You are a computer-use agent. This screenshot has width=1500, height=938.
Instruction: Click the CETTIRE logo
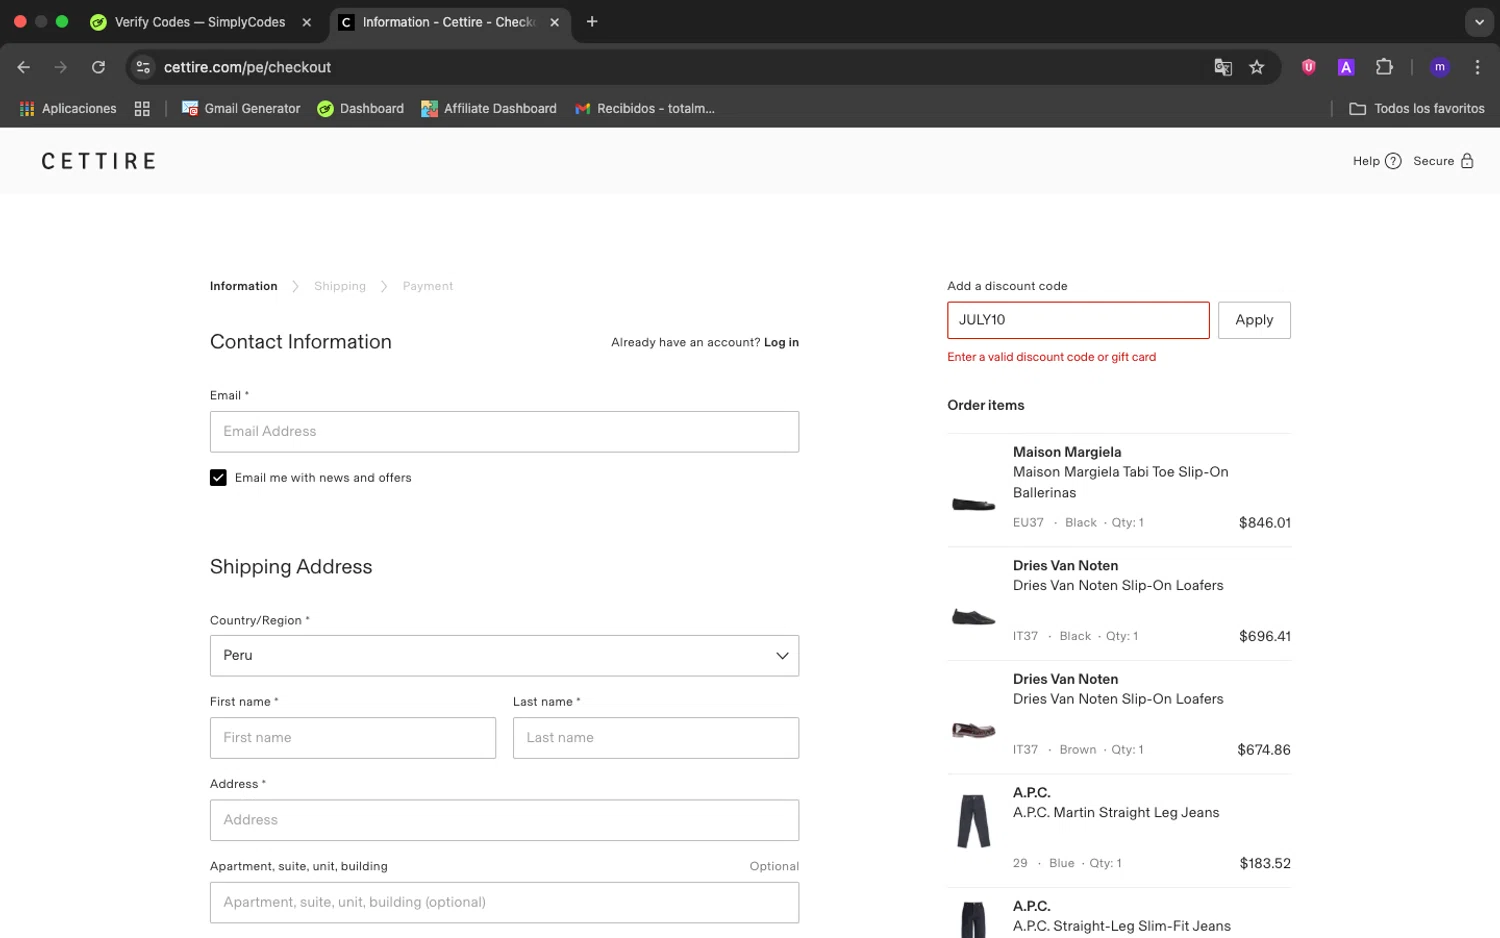pos(99,161)
